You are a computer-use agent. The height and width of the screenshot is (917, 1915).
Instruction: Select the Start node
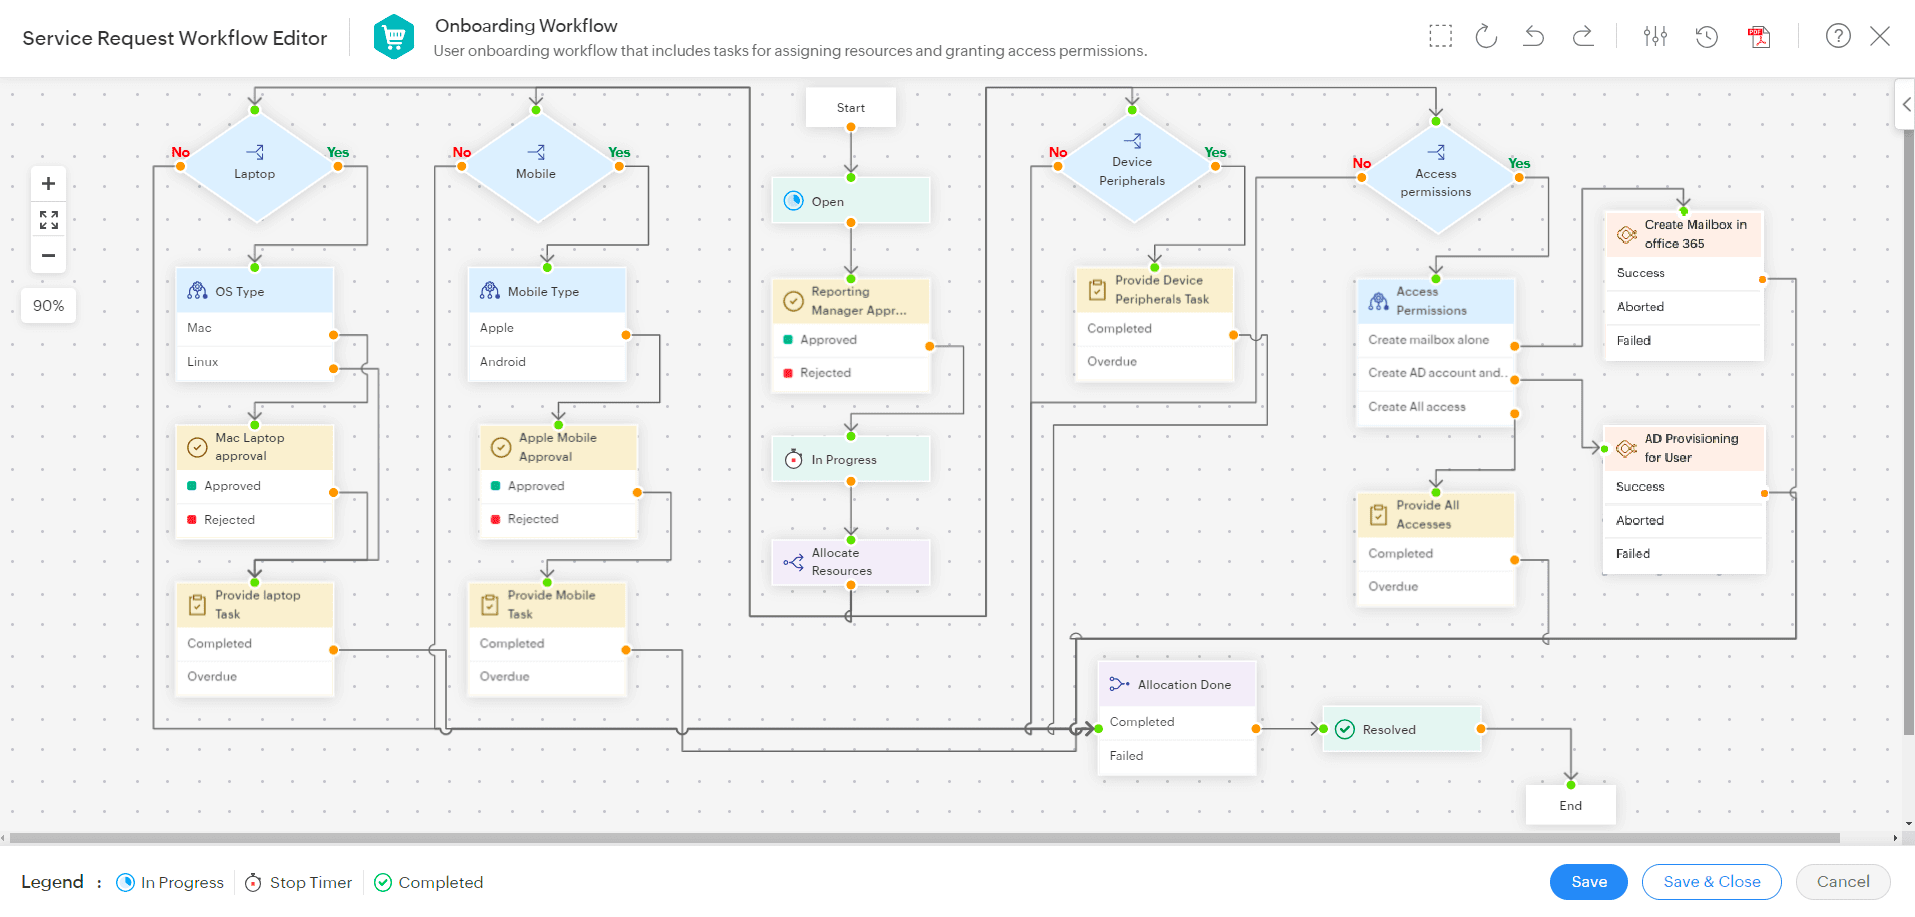click(x=850, y=107)
